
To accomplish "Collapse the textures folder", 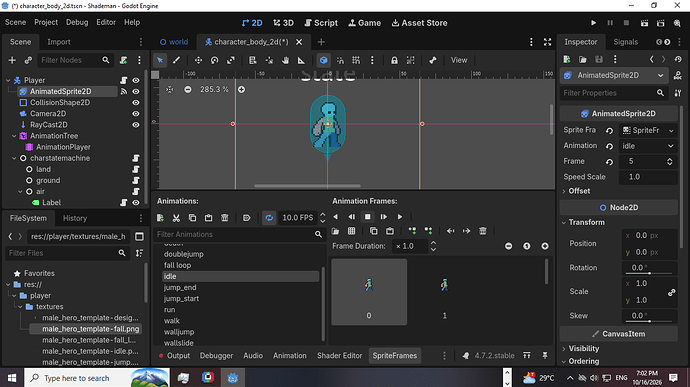I will pyautogui.click(x=21, y=306).
